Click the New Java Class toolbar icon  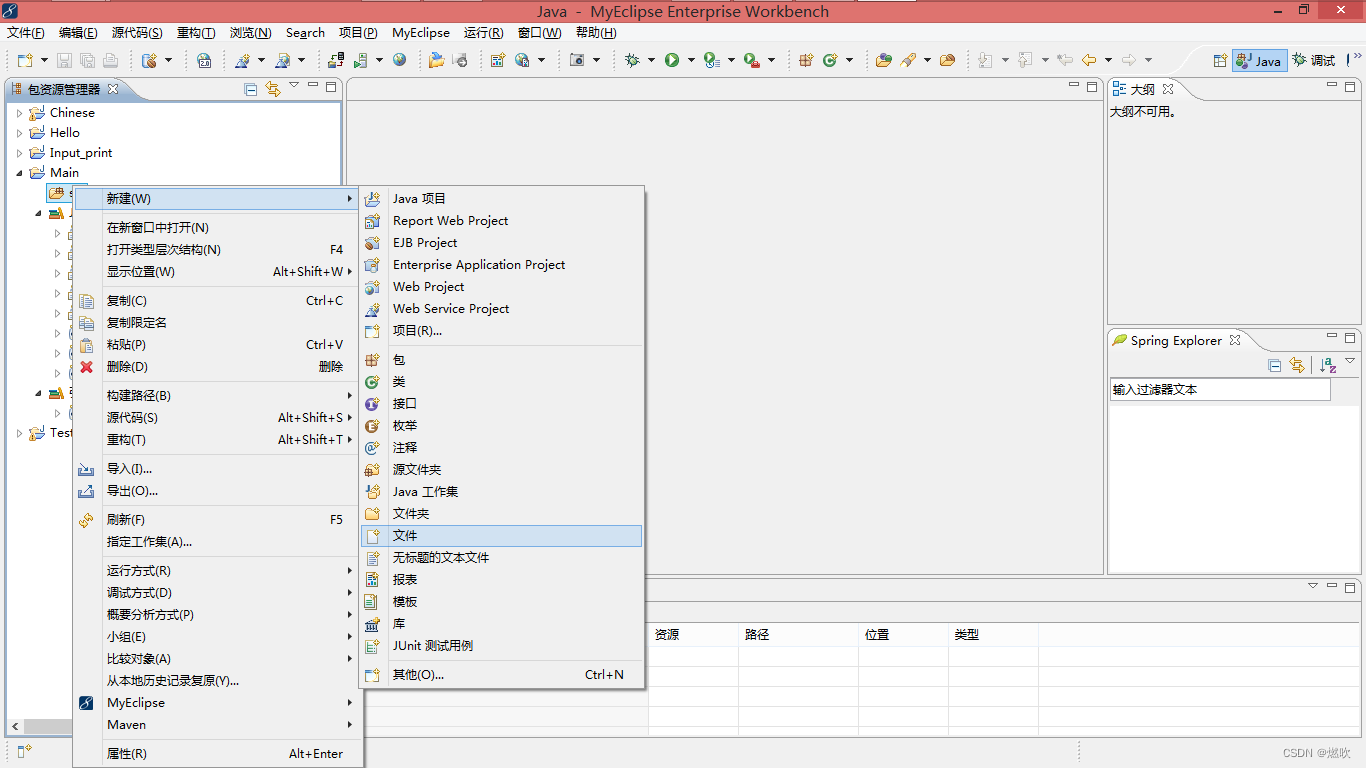(x=830, y=60)
